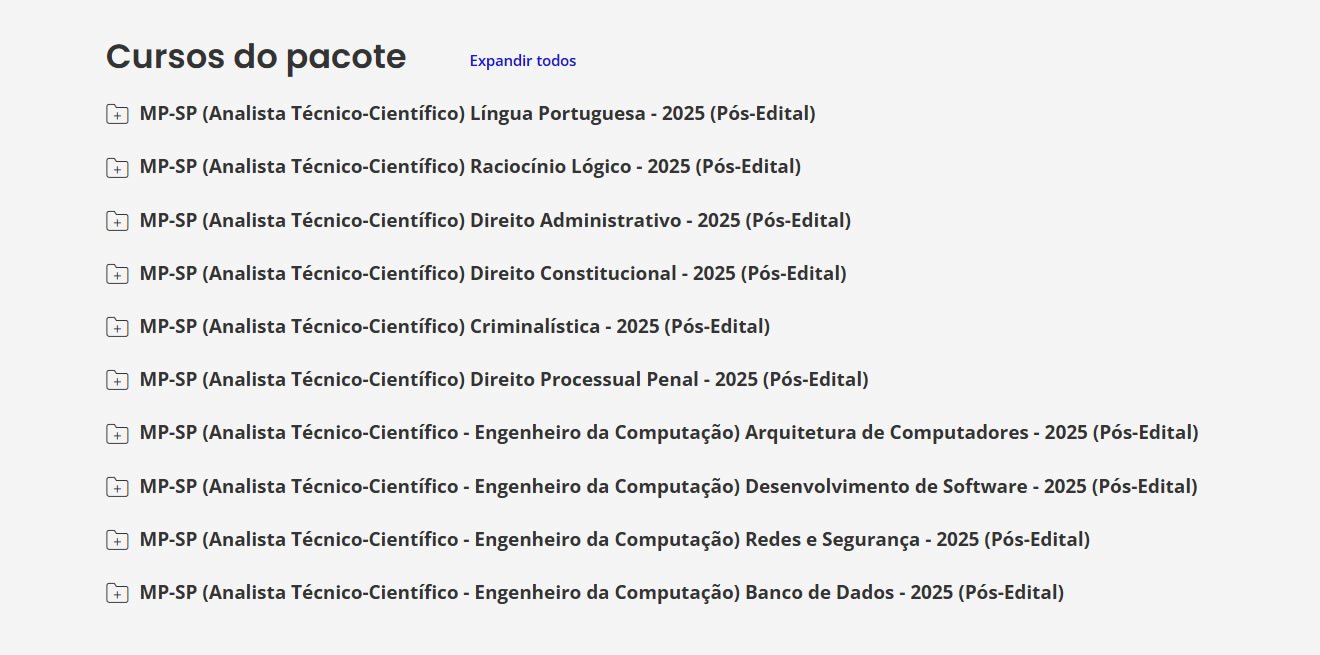Click folder icon for Direito Processual Penal

click(117, 380)
